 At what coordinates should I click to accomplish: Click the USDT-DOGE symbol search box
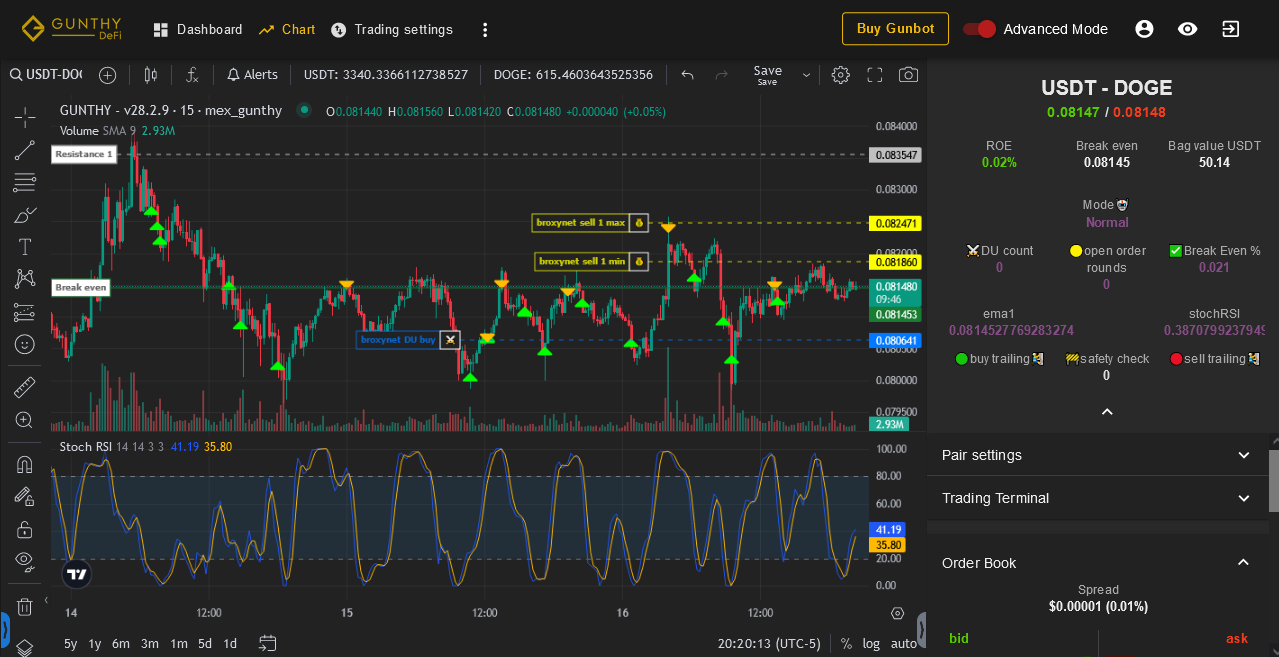[x=47, y=75]
